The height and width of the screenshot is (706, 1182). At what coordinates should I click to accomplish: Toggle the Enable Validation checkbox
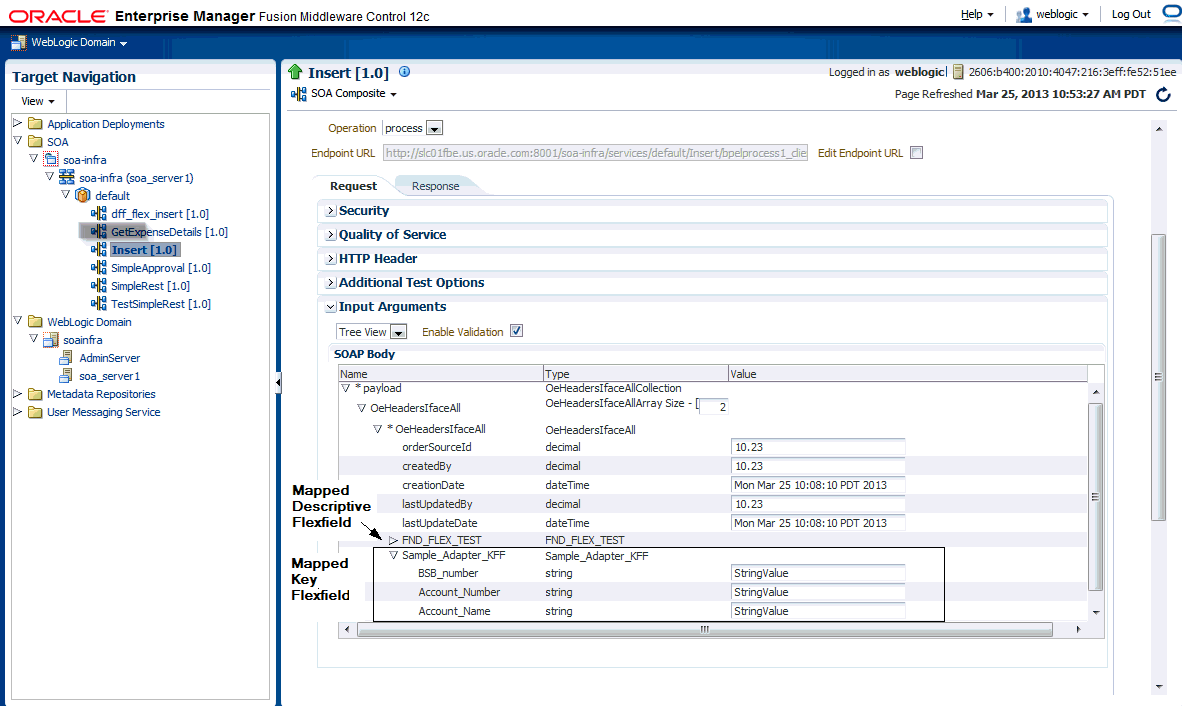pos(516,331)
